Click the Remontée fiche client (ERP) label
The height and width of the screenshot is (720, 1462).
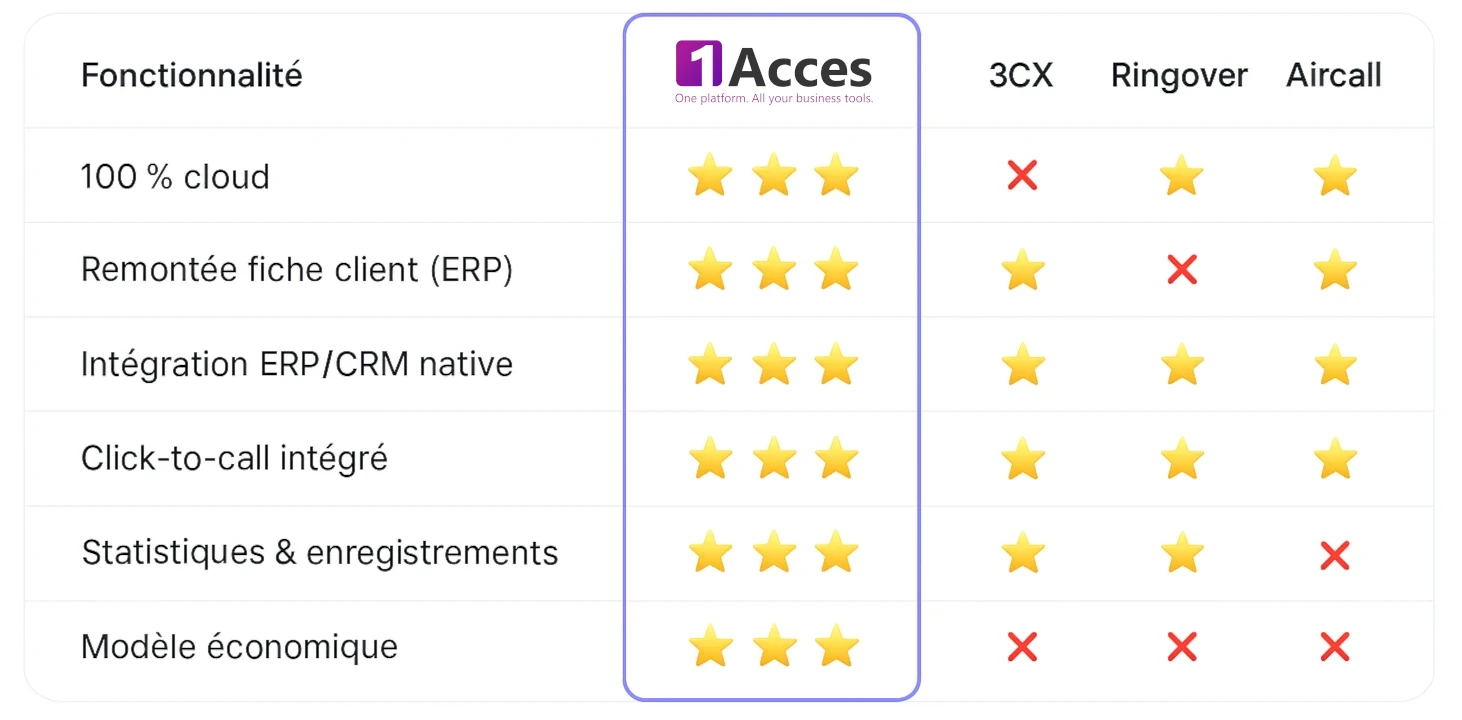coord(296,270)
